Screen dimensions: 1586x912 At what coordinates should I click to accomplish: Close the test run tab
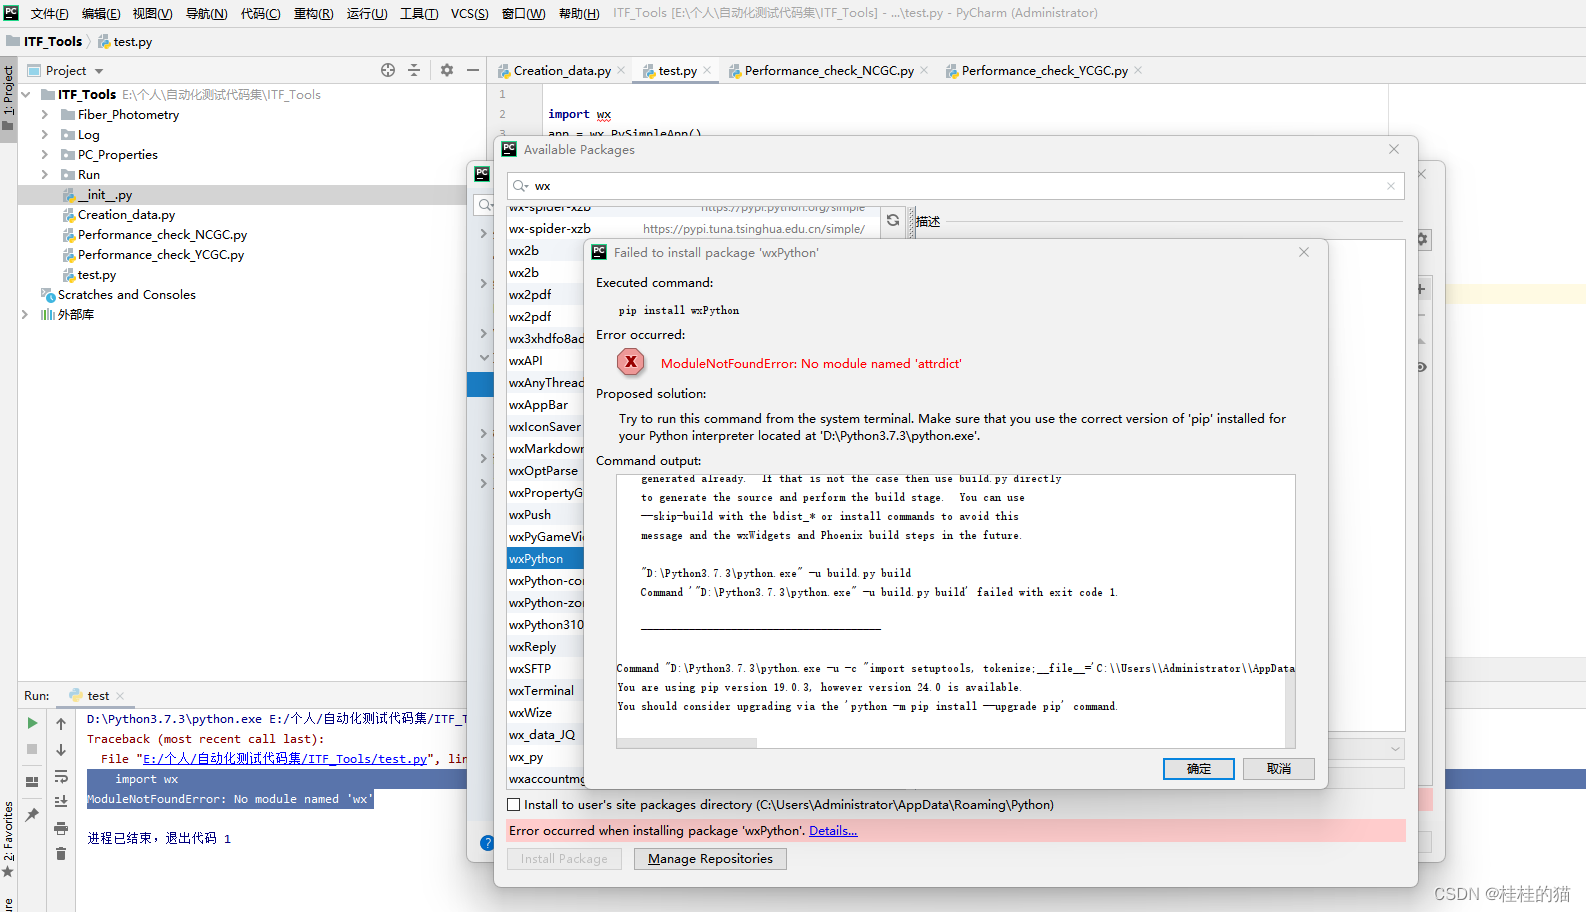coord(120,696)
